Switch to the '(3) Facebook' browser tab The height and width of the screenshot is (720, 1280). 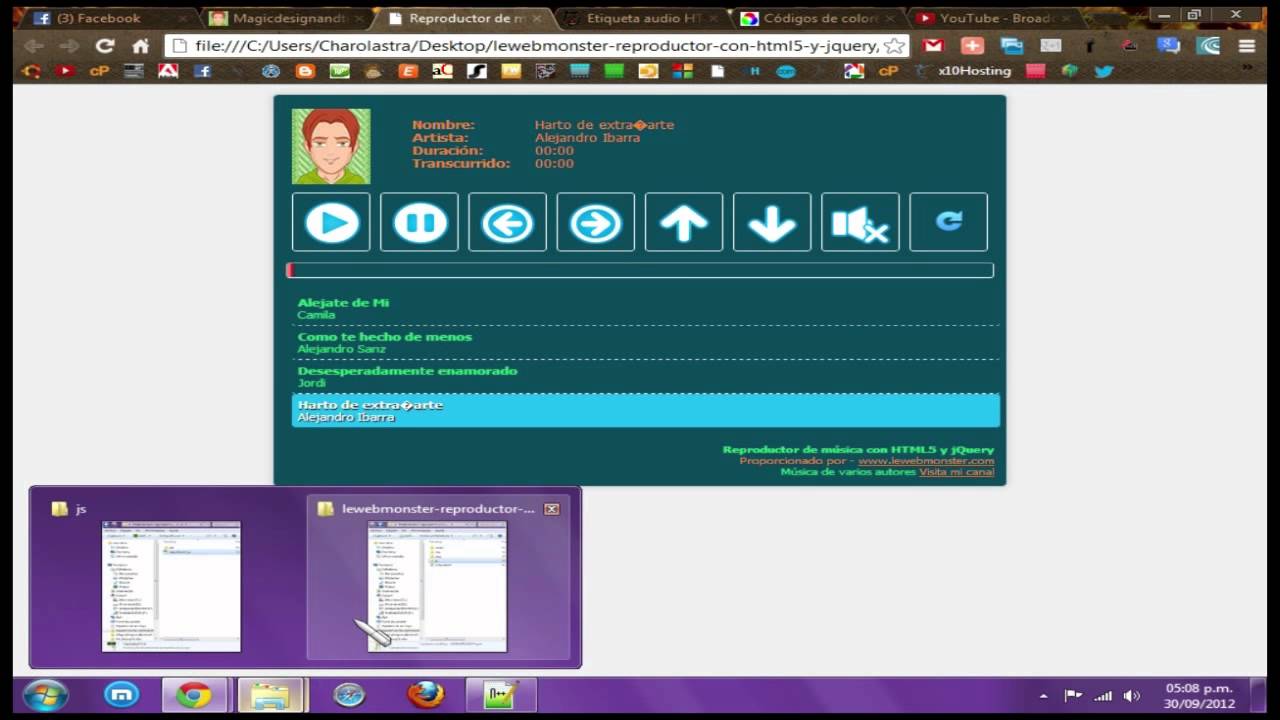pos(109,18)
